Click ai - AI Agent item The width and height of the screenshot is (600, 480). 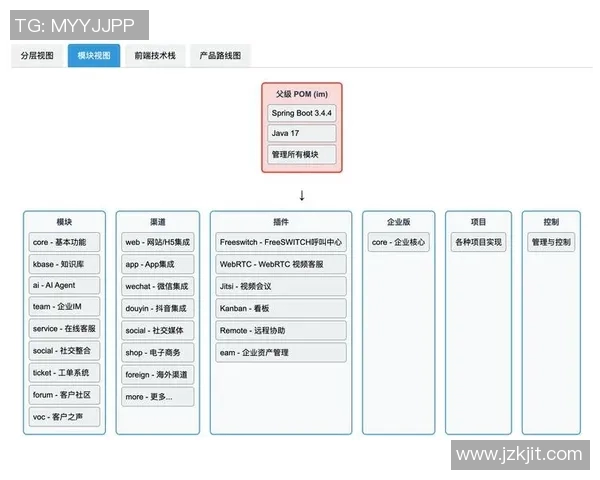point(64,285)
